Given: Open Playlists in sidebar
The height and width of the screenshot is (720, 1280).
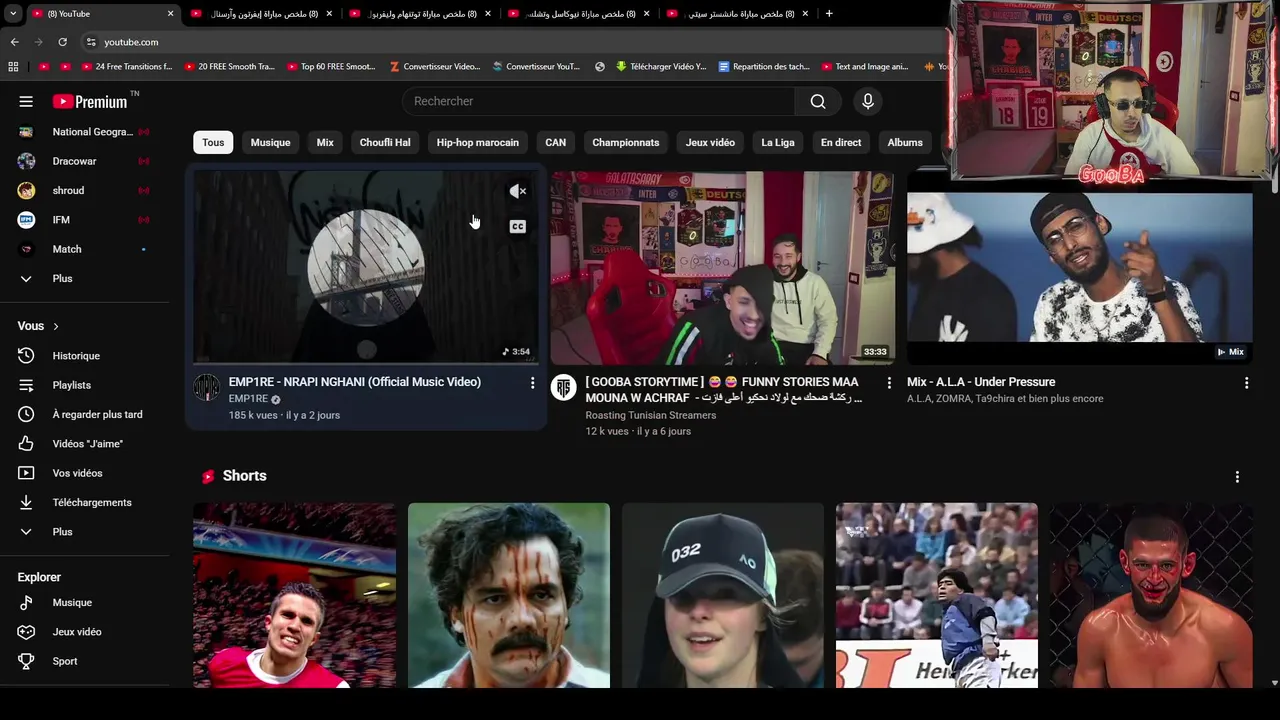Looking at the screenshot, I should [84, 385].
